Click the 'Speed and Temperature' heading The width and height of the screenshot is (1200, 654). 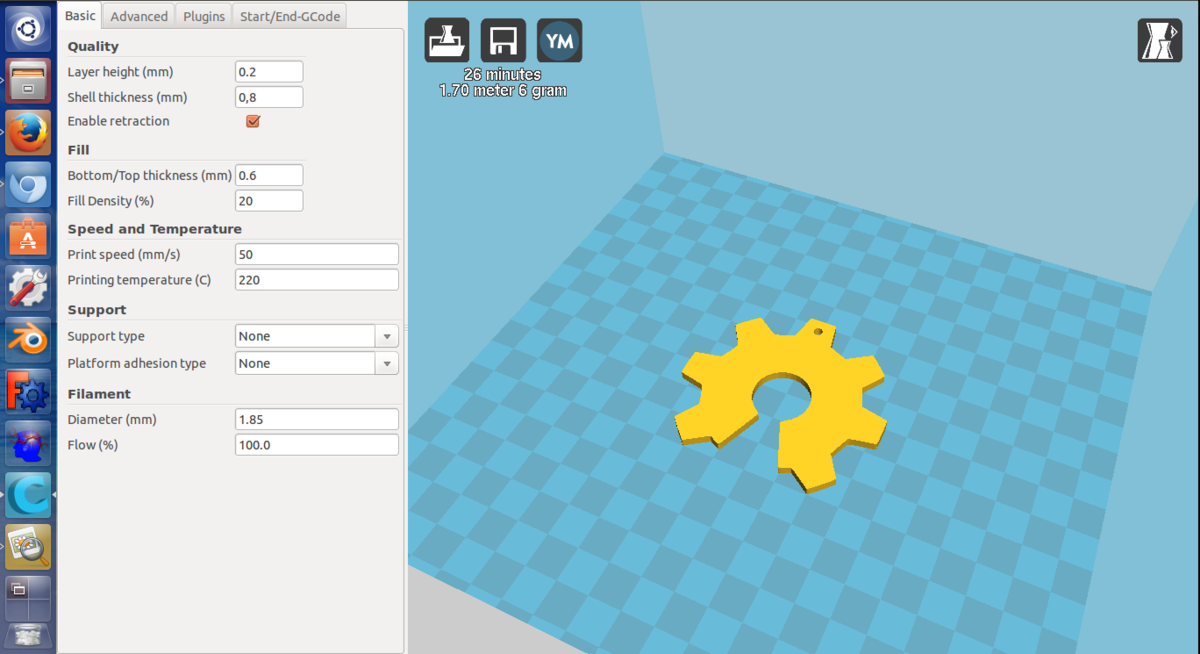pos(154,229)
